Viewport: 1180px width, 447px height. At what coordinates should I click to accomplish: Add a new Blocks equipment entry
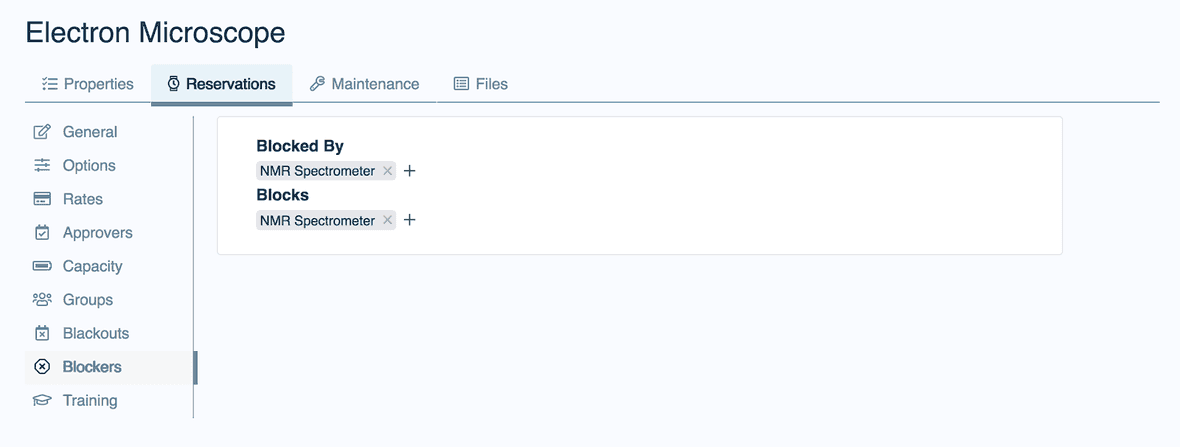point(409,220)
